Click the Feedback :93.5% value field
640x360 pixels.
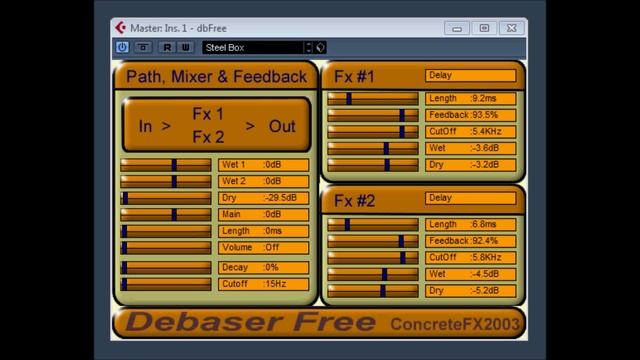click(x=470, y=115)
